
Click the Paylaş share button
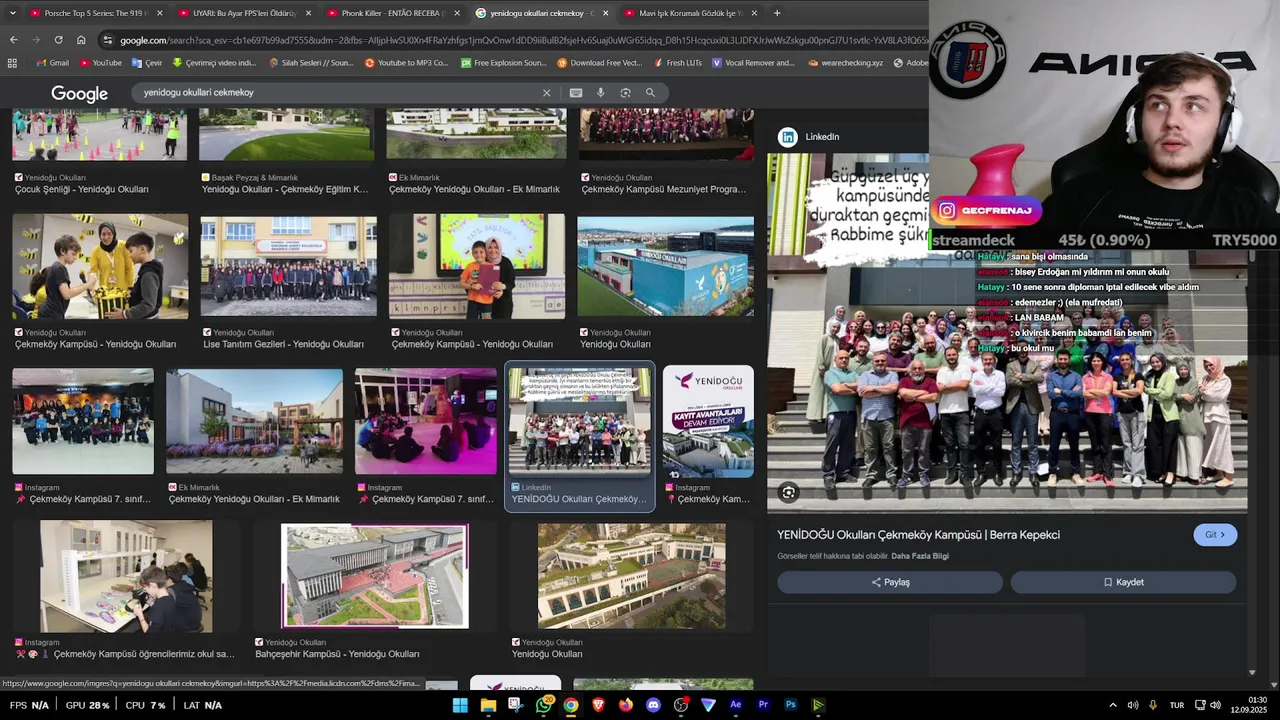click(x=890, y=582)
